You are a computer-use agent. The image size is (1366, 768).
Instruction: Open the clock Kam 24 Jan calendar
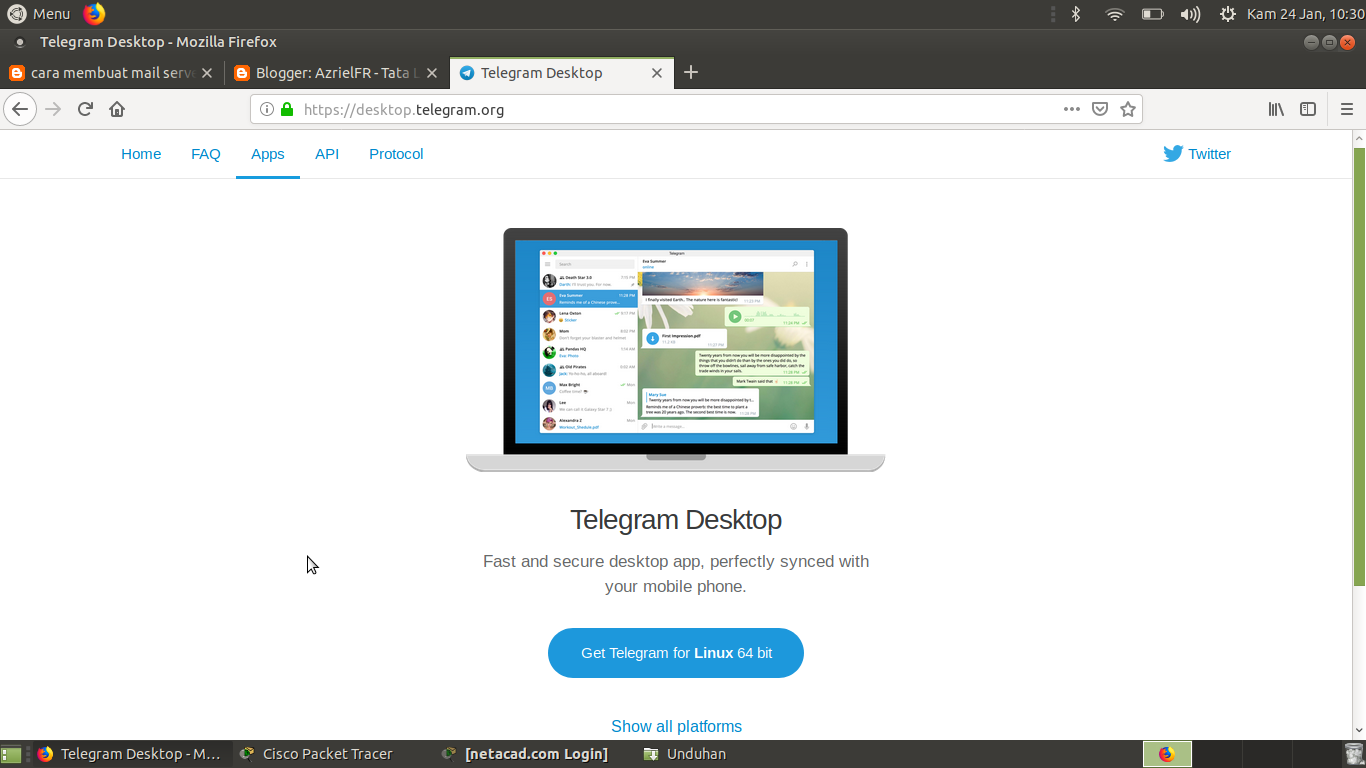click(1305, 14)
